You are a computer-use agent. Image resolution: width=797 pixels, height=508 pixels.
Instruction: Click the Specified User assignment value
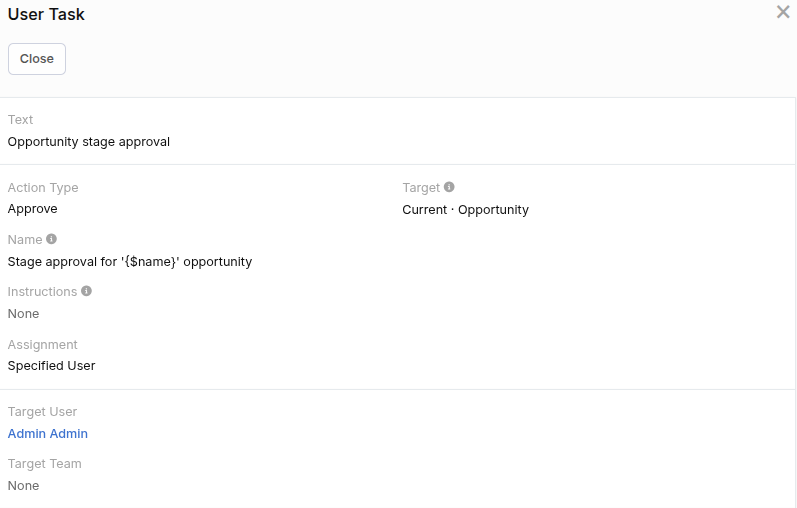[52, 366]
